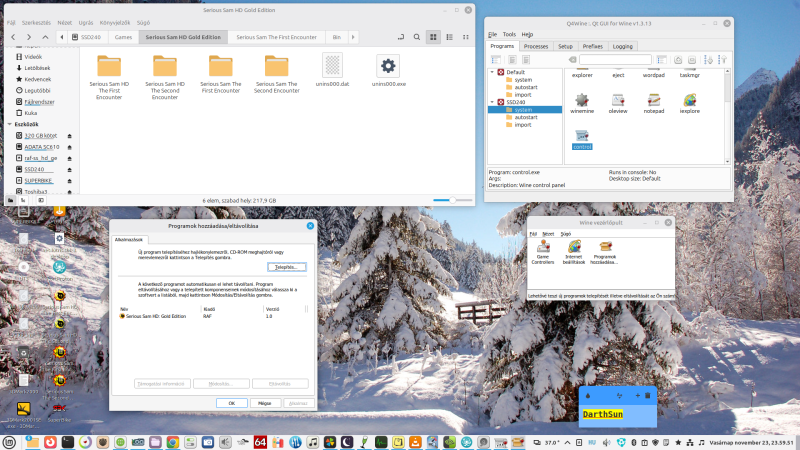This screenshot has width=800, height=450.
Task: Click the Games path segment
Action: pyautogui.click(x=123, y=37)
